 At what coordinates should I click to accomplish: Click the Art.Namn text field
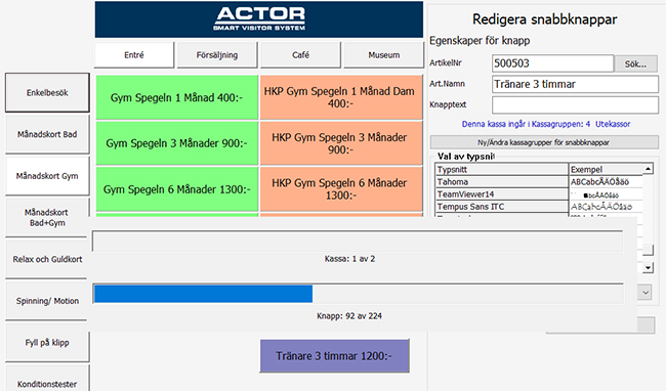tap(575, 84)
